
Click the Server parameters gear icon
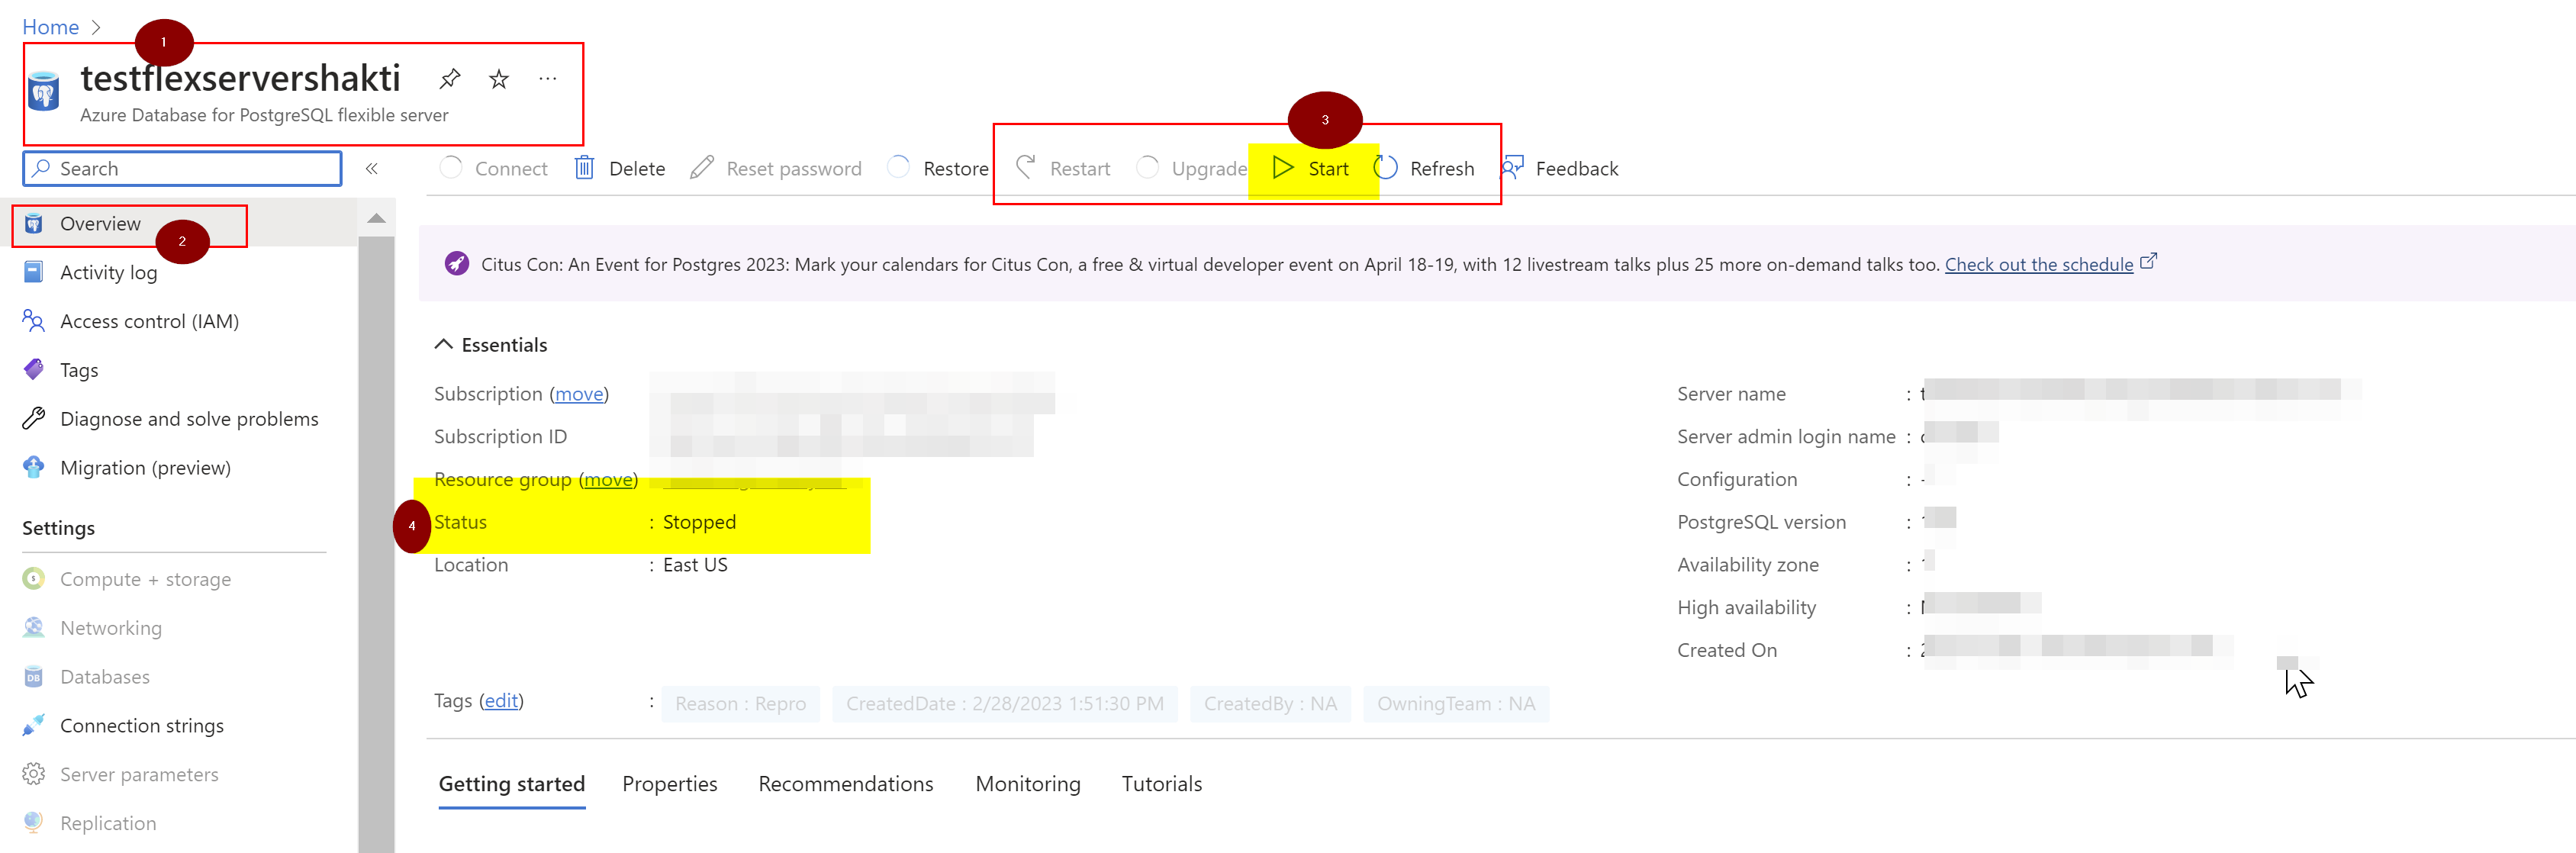tap(33, 774)
